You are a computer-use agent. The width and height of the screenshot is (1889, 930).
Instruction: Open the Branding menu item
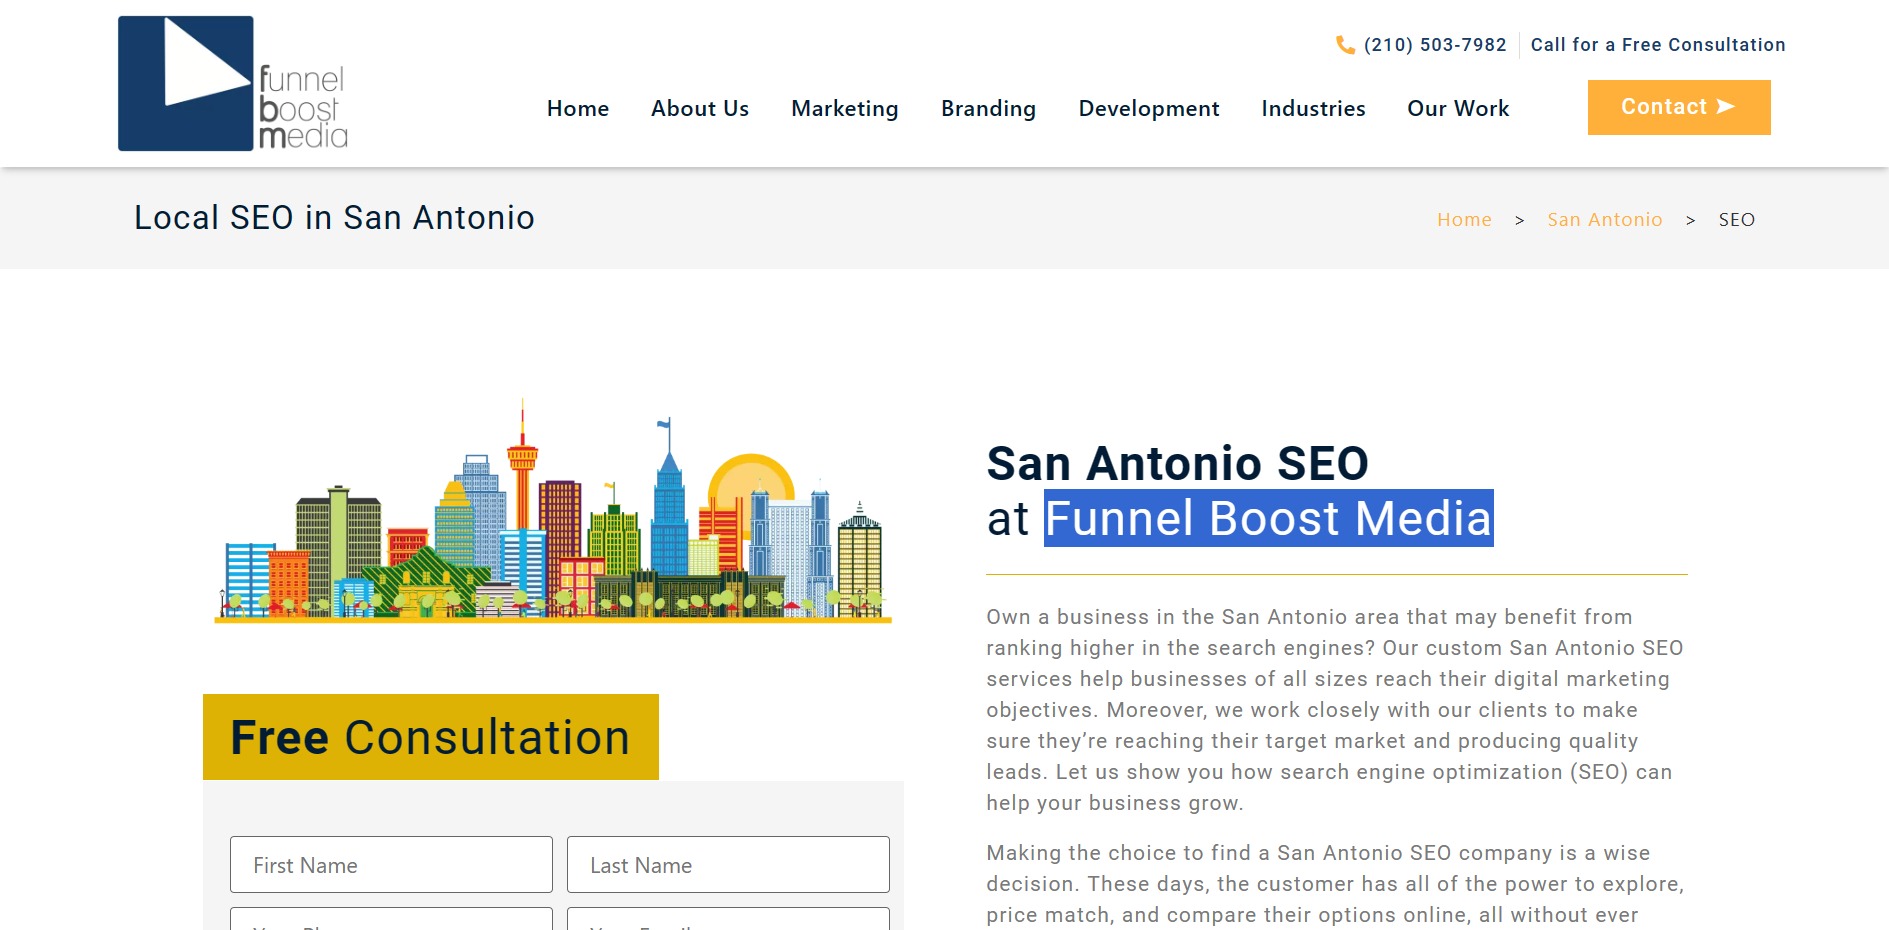(x=988, y=108)
